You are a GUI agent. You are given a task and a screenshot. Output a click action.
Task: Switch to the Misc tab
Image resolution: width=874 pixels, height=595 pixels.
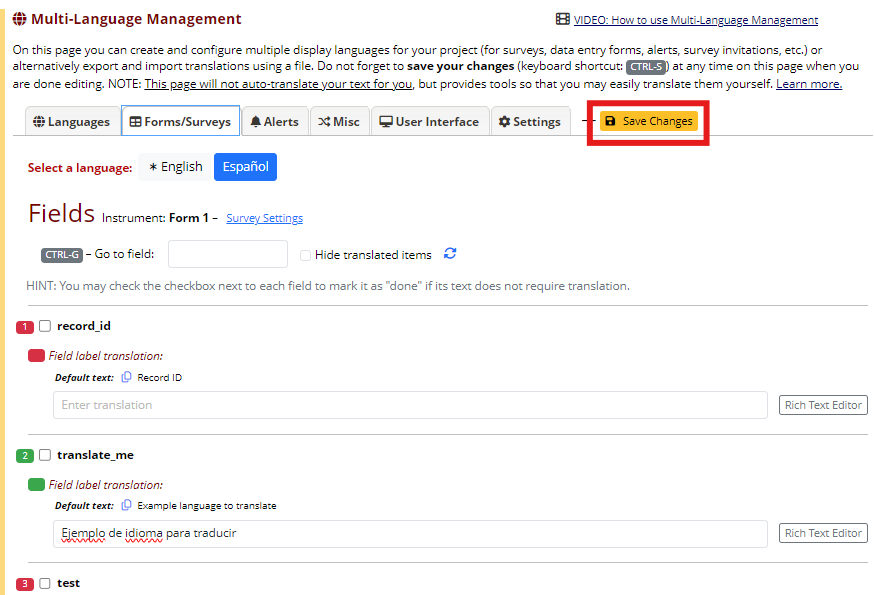click(339, 122)
